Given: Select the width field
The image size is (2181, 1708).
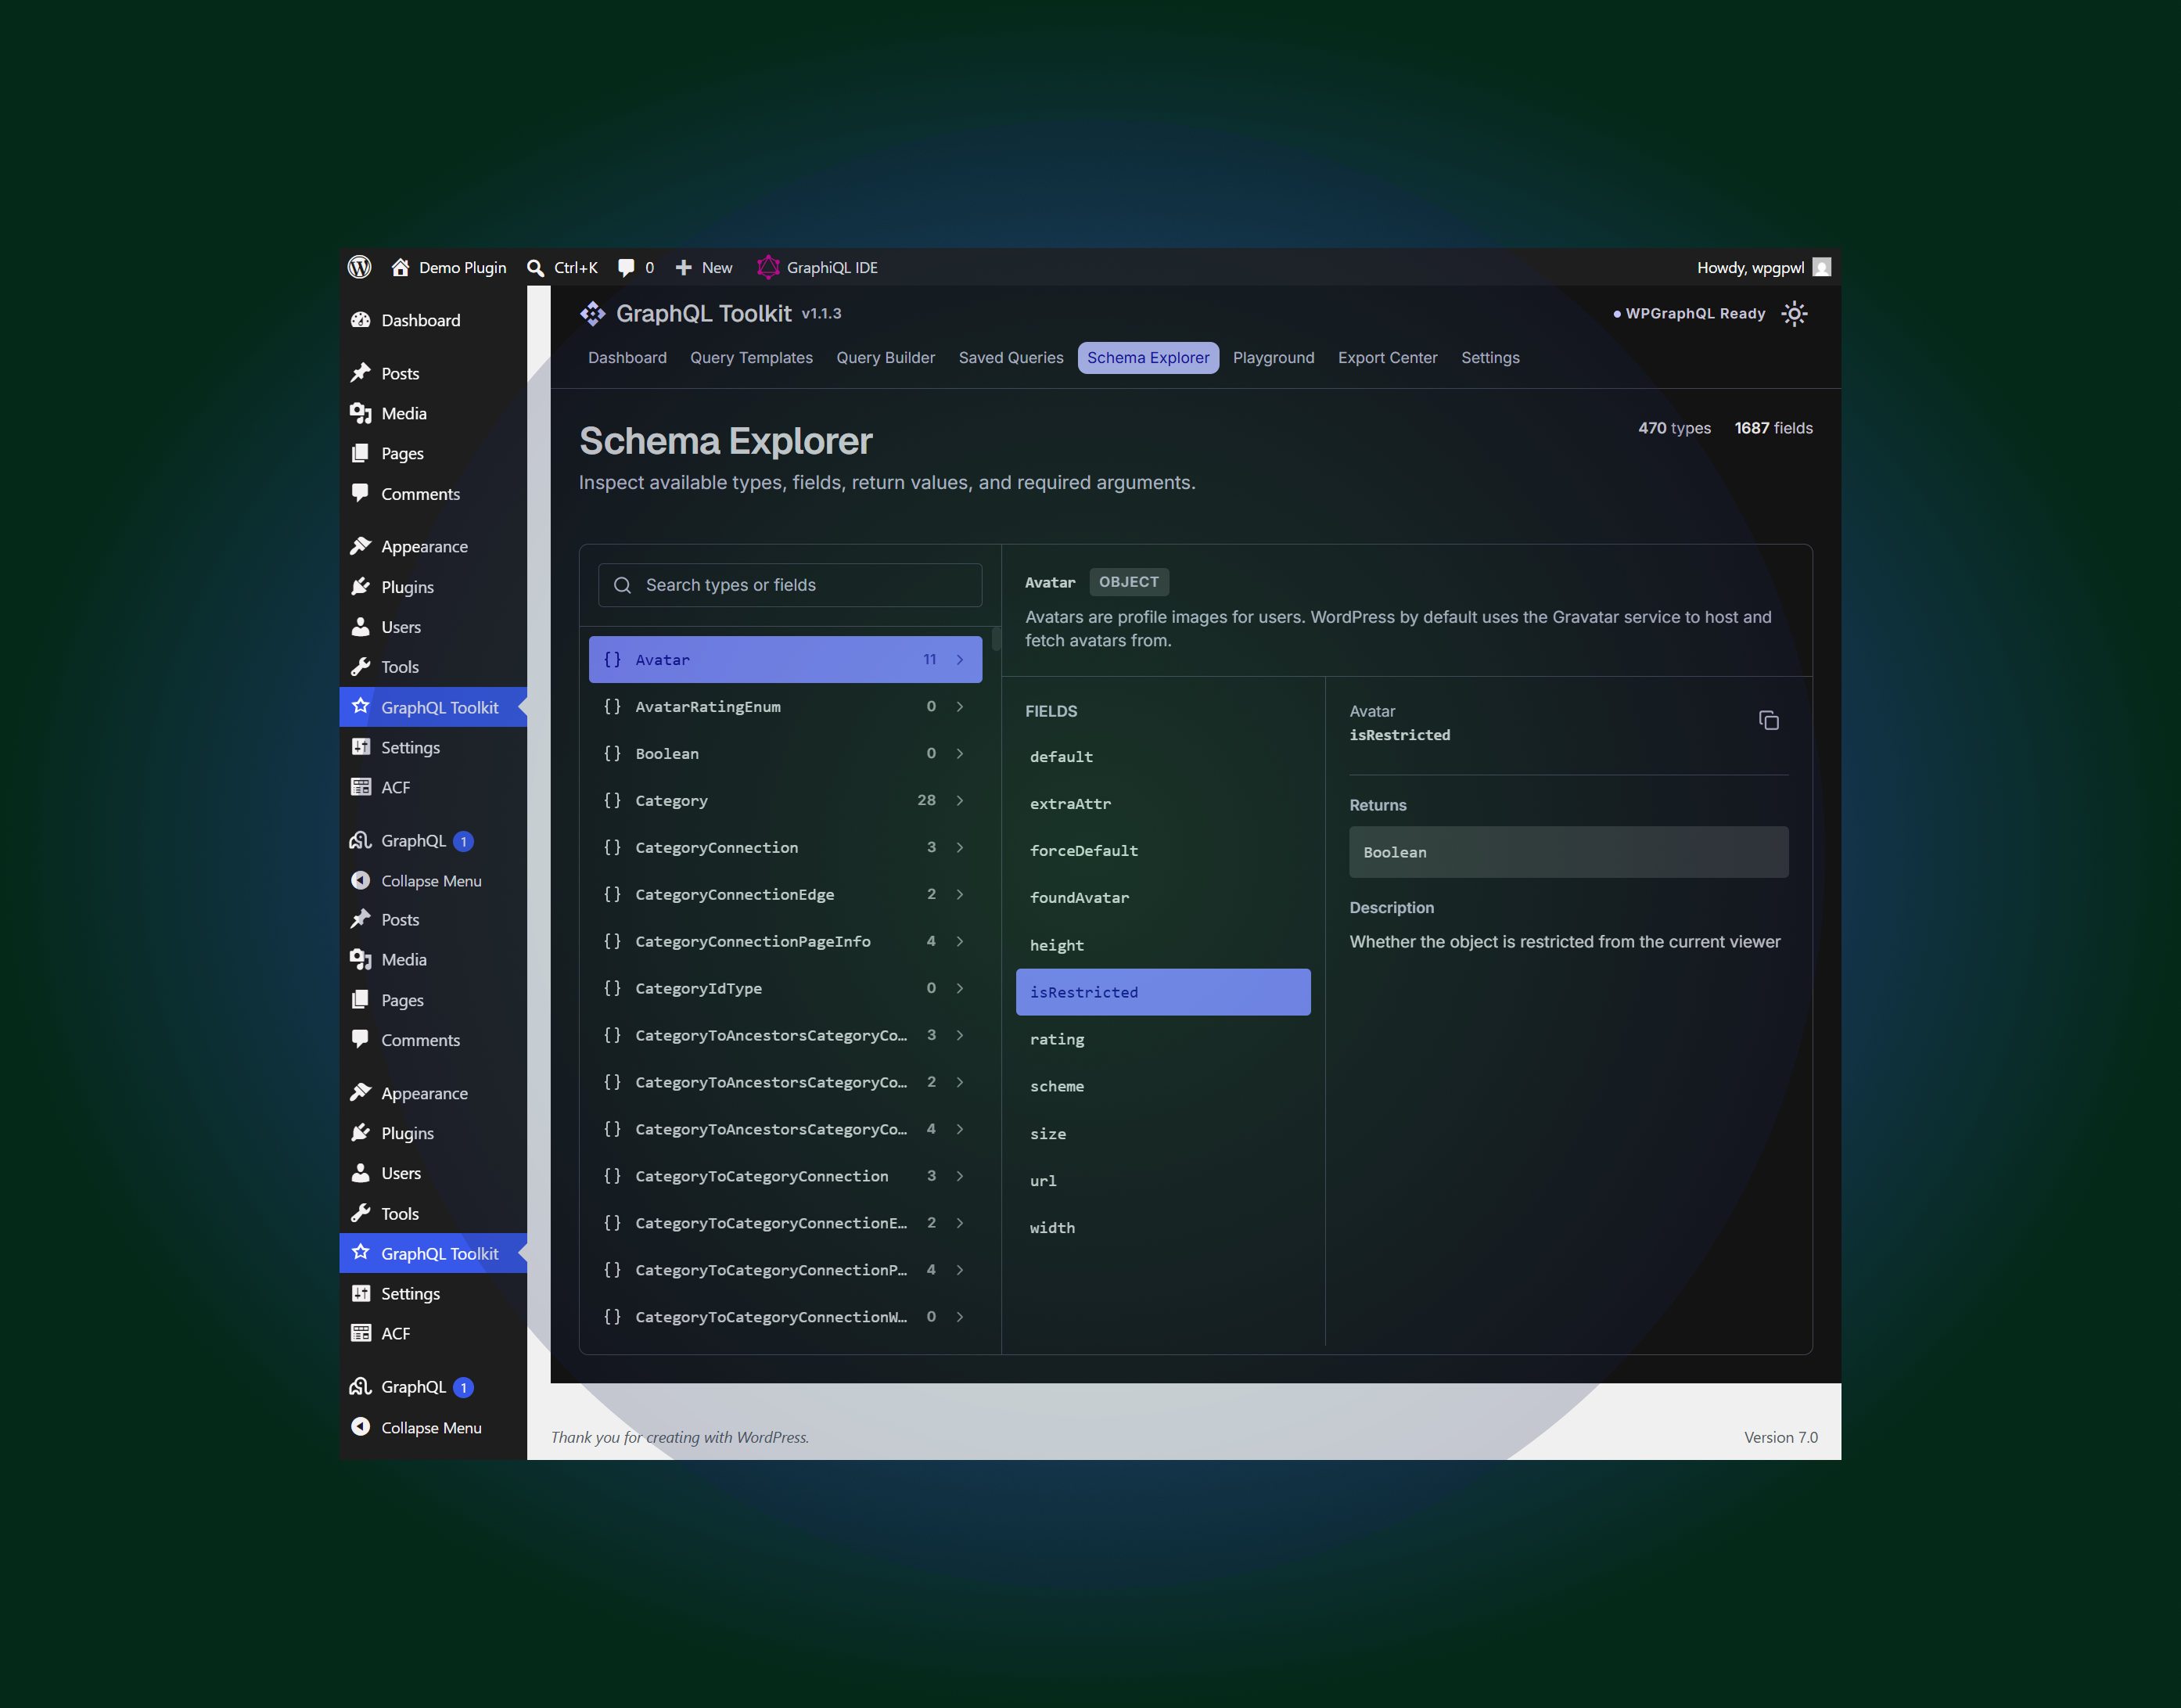Looking at the screenshot, I should 1163,1228.
